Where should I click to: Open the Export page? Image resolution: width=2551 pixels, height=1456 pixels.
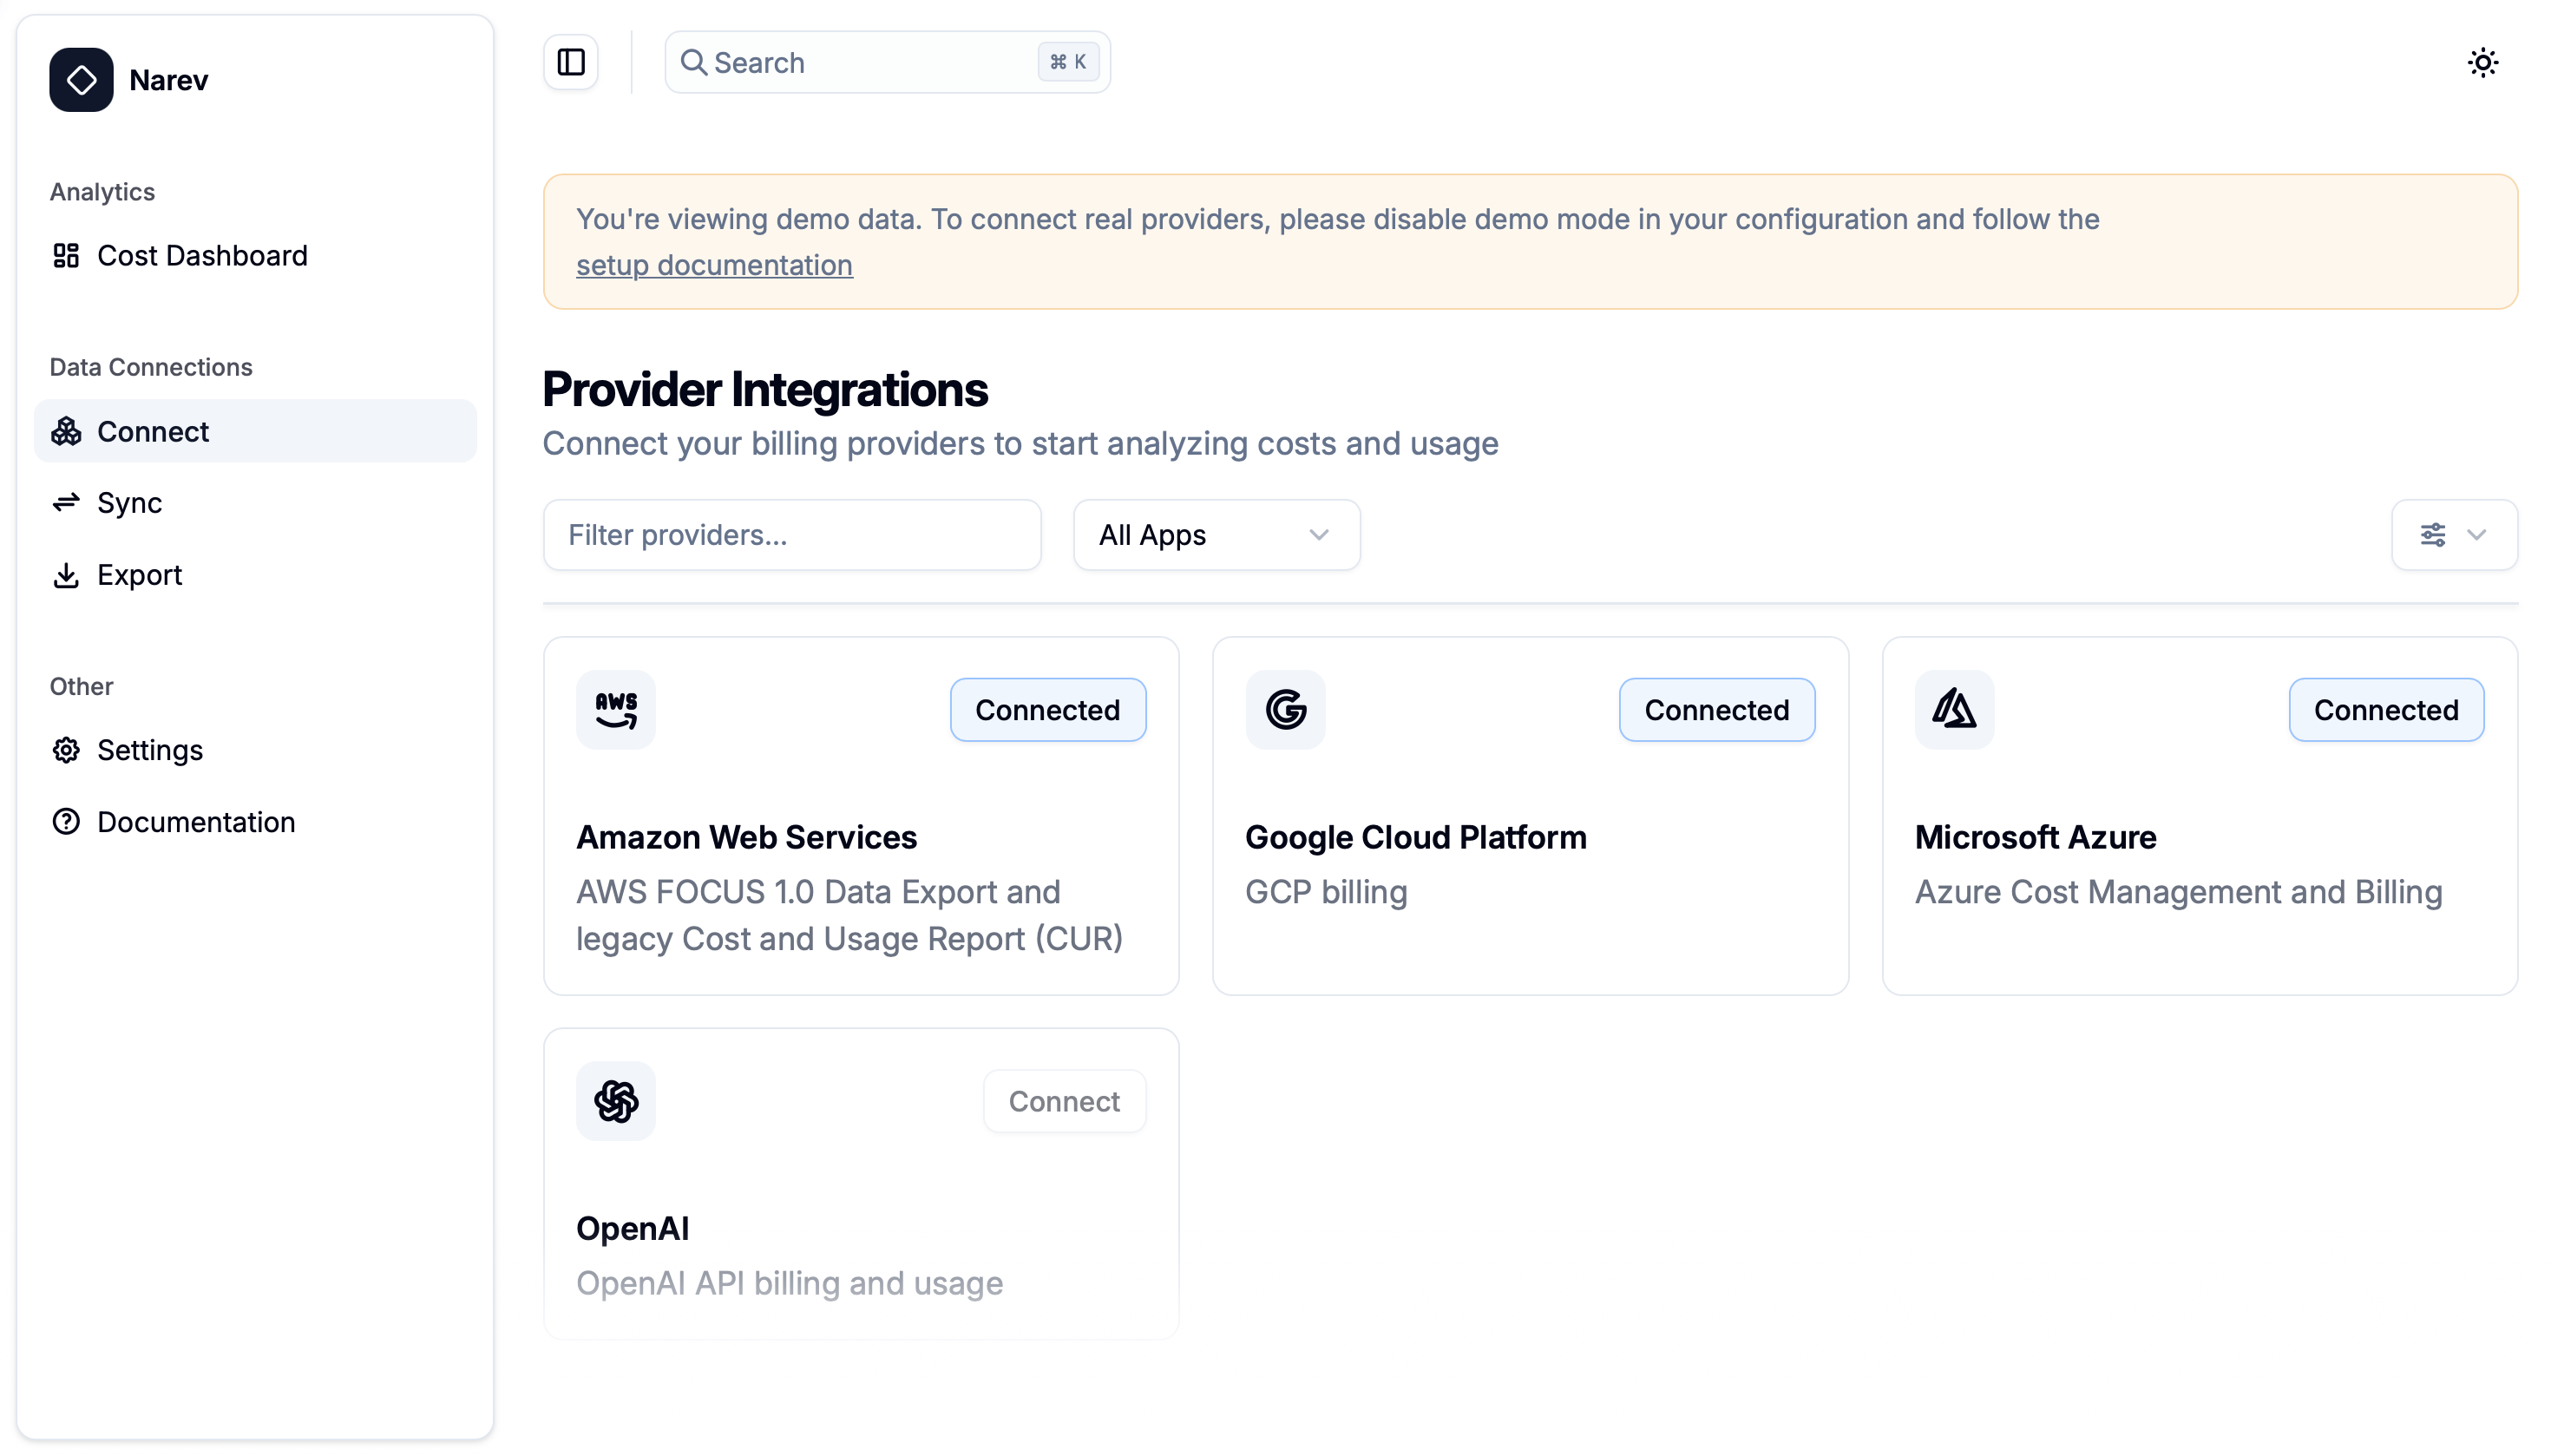point(255,575)
